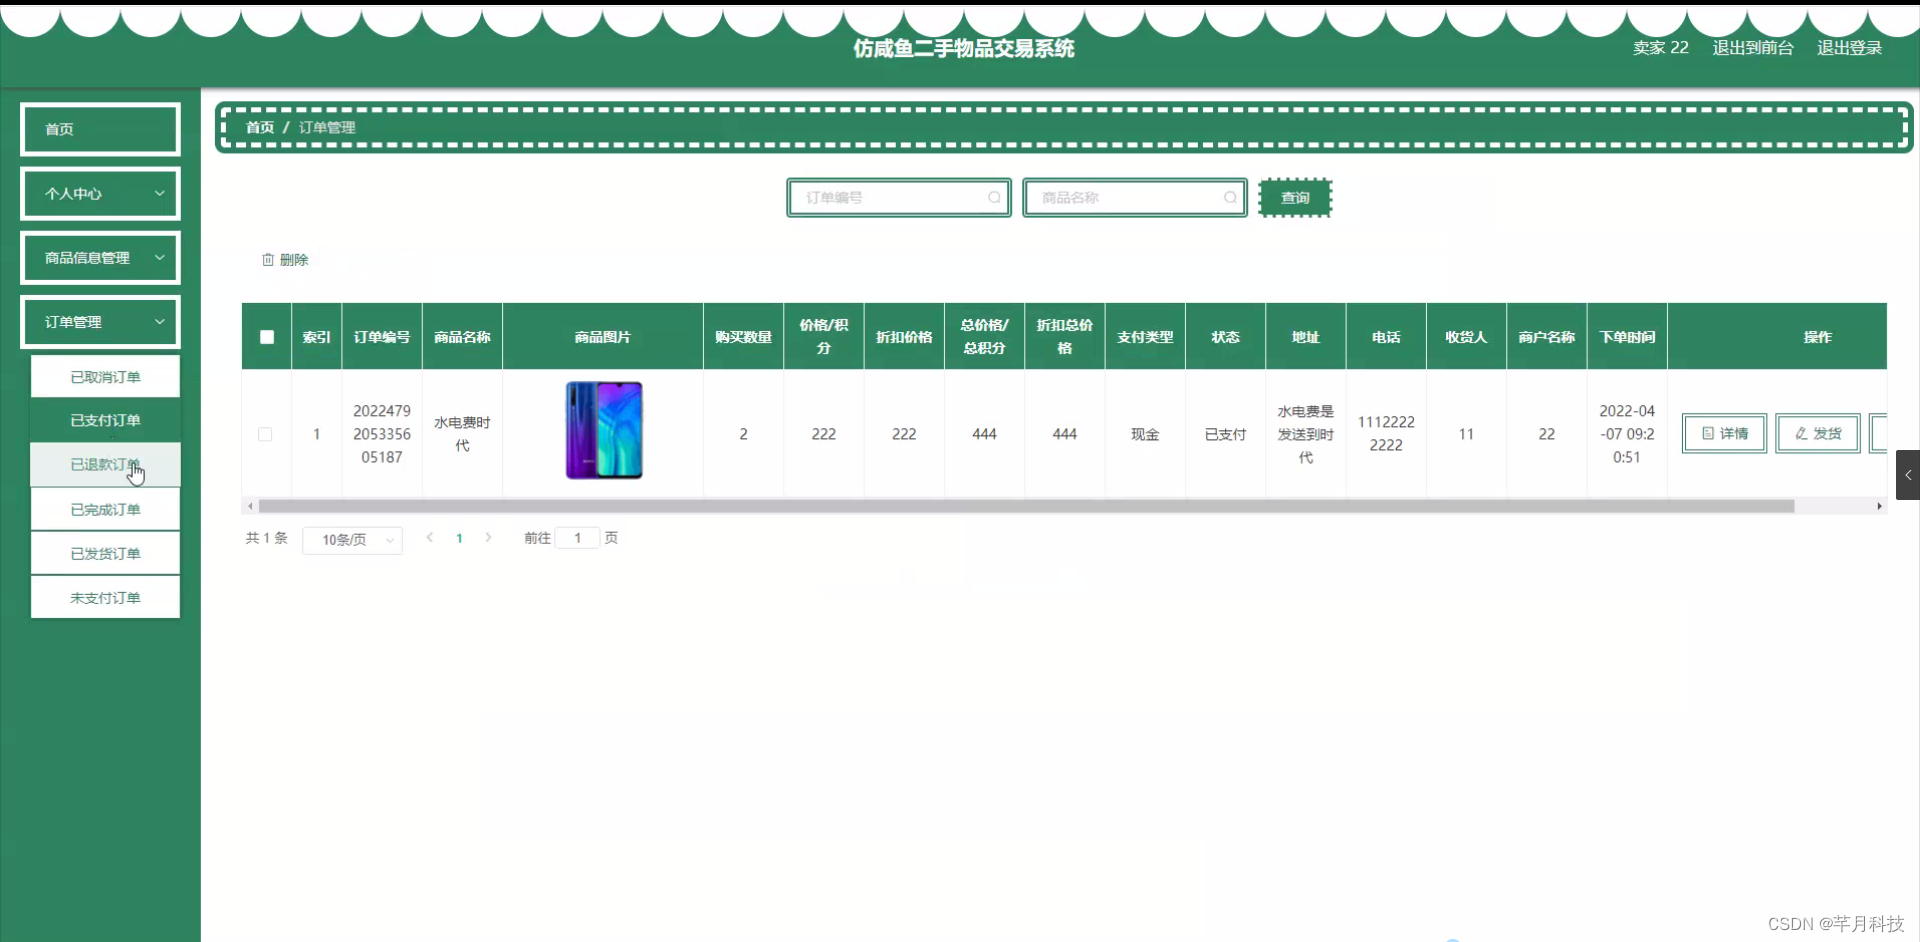The width and height of the screenshot is (1920, 942).
Task: Click the pencil icon inside the 发货 button
Action: [x=1800, y=433]
